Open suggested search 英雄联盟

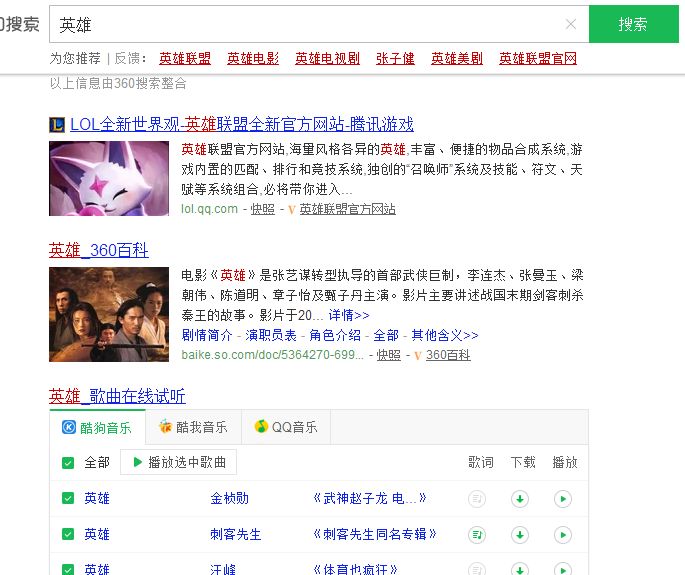[185, 58]
